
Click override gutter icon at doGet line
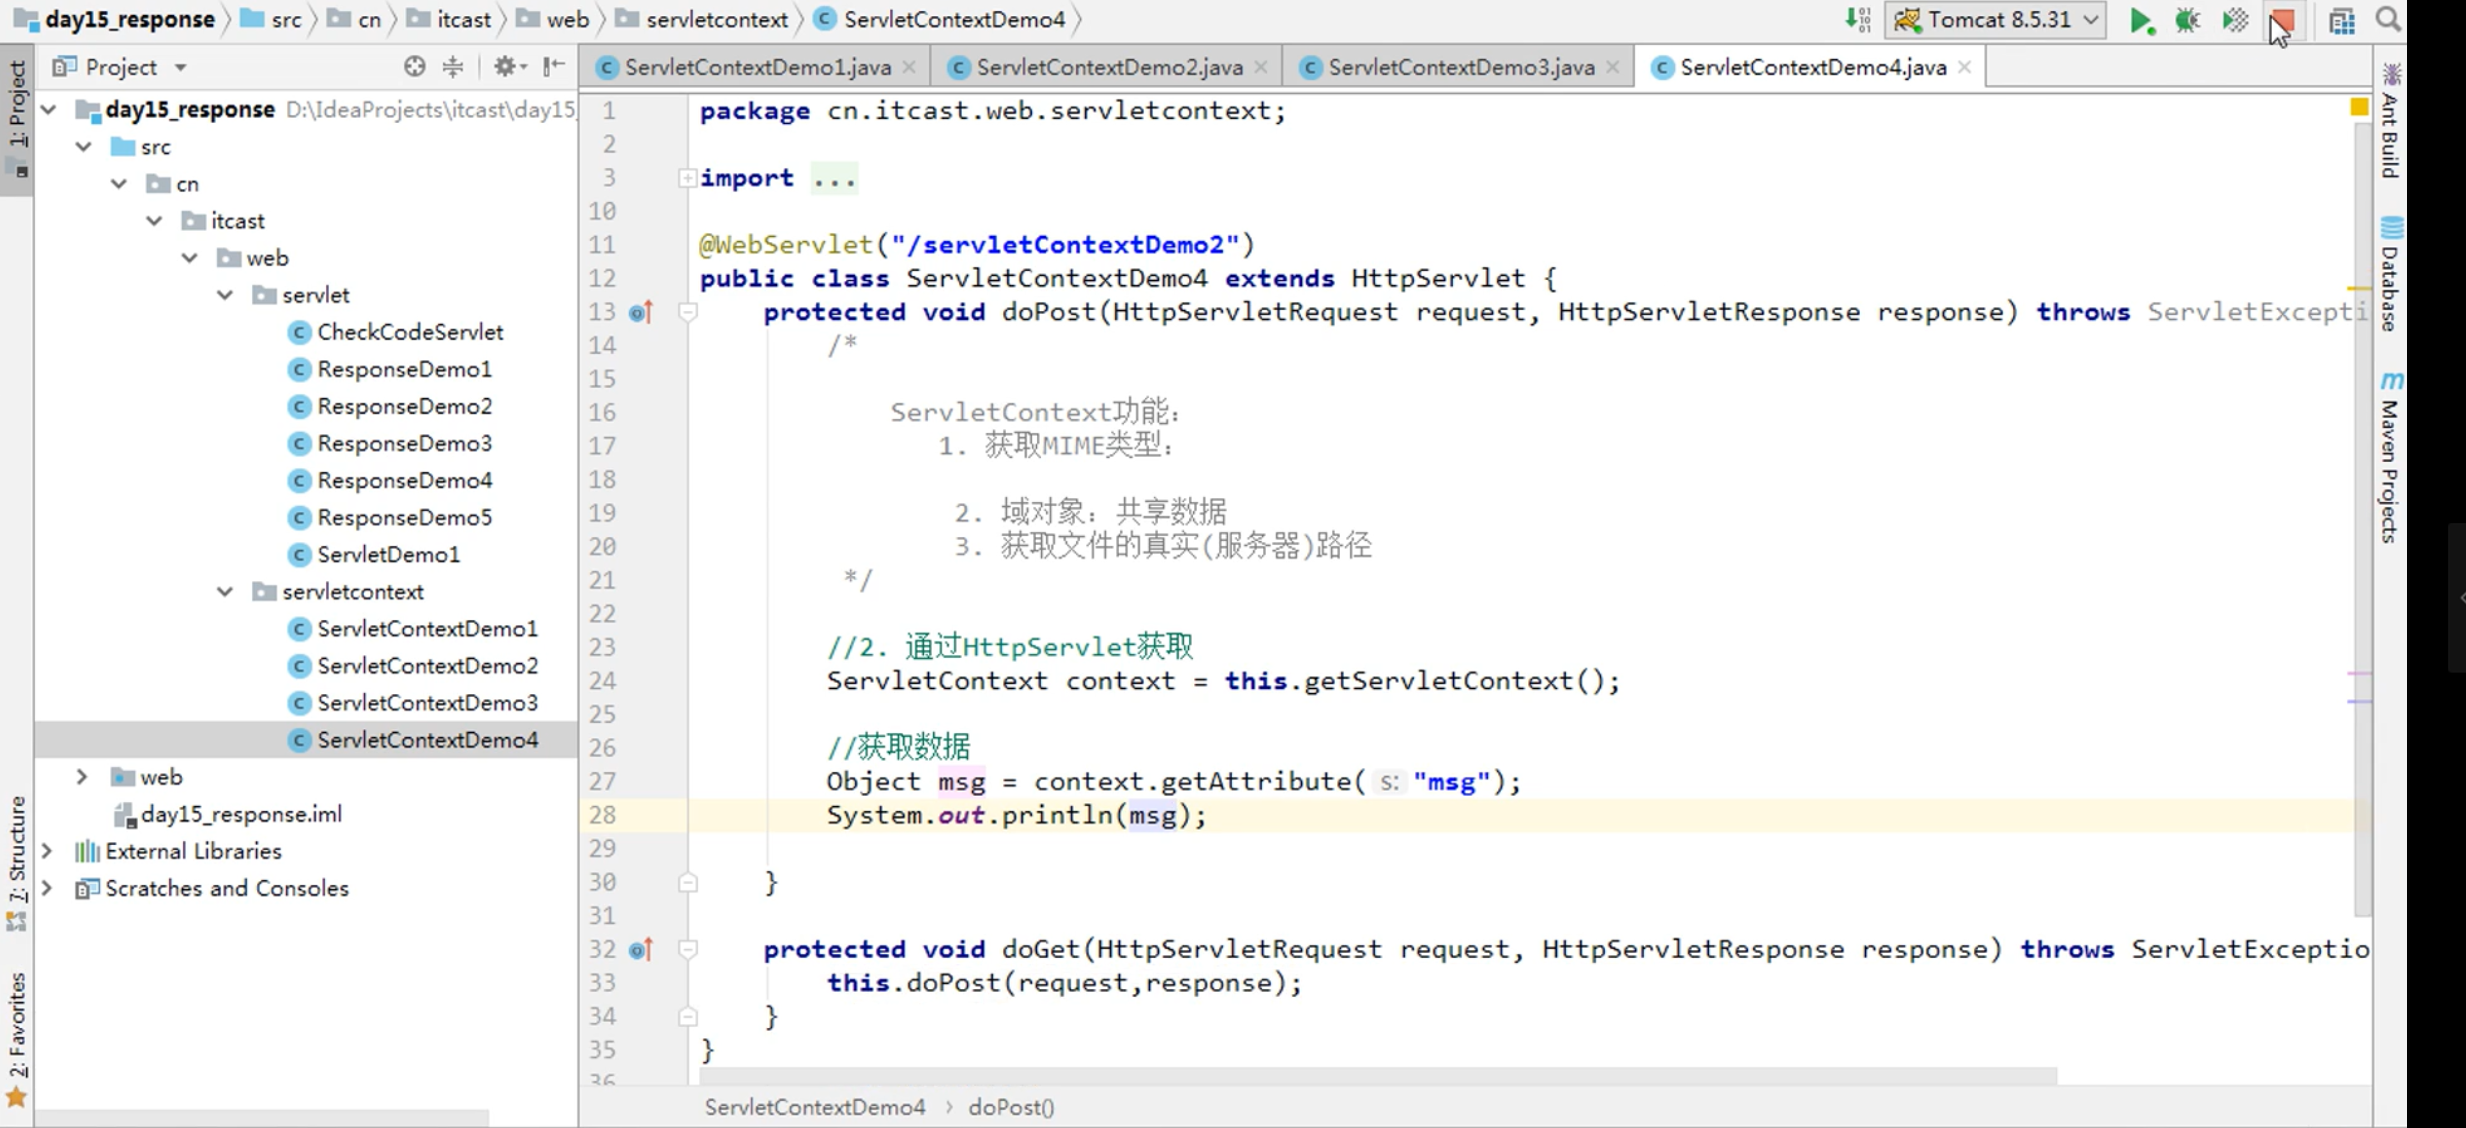(640, 949)
